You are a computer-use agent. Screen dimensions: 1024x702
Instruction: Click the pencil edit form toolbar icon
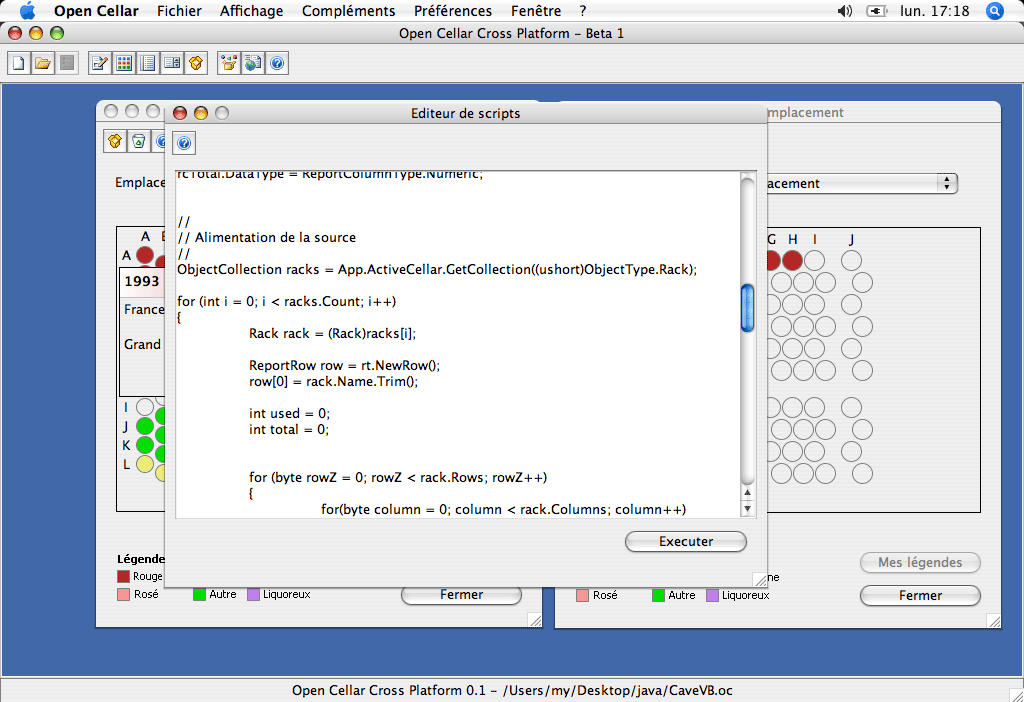[100, 63]
